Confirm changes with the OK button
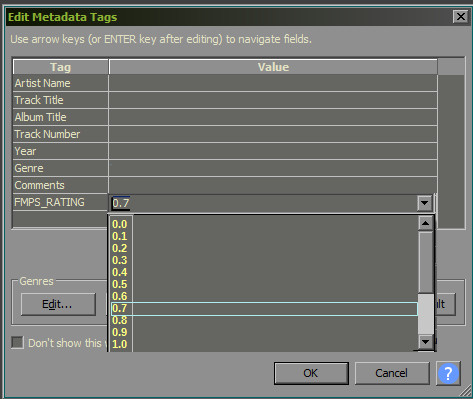Screen dimensions: 473x399 [311, 373]
